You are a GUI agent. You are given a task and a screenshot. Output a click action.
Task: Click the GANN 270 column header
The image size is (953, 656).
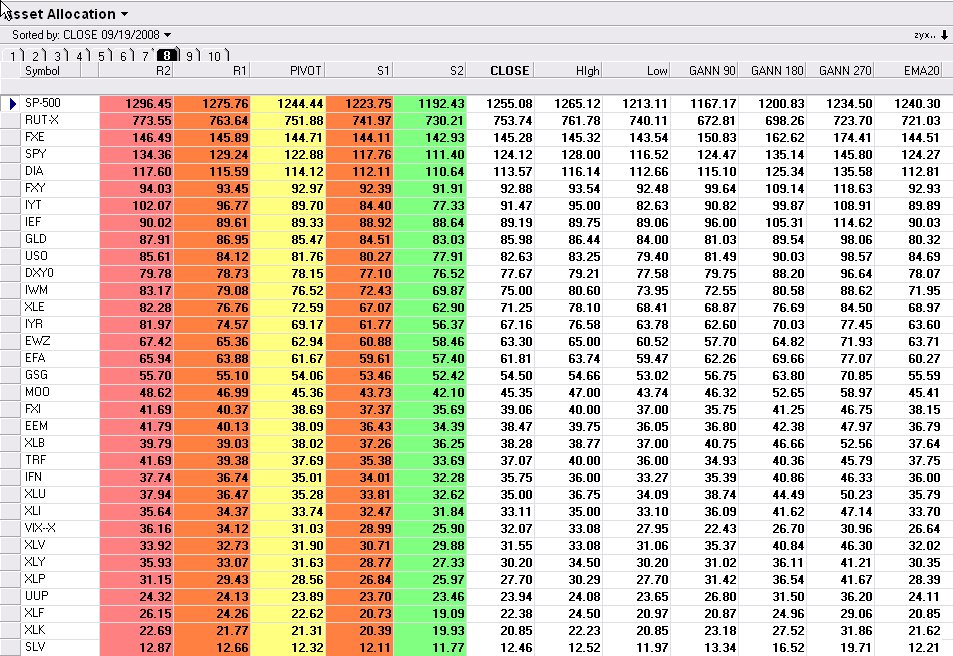840,71
